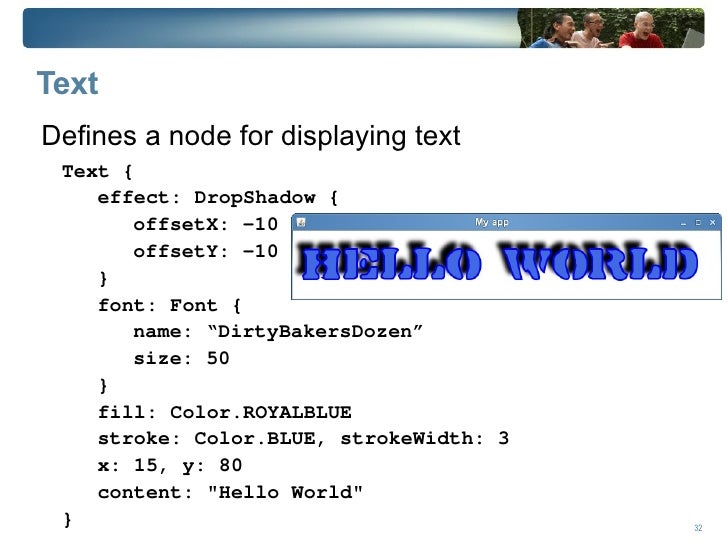
Task: Maximize the My app window
Action: (698, 223)
